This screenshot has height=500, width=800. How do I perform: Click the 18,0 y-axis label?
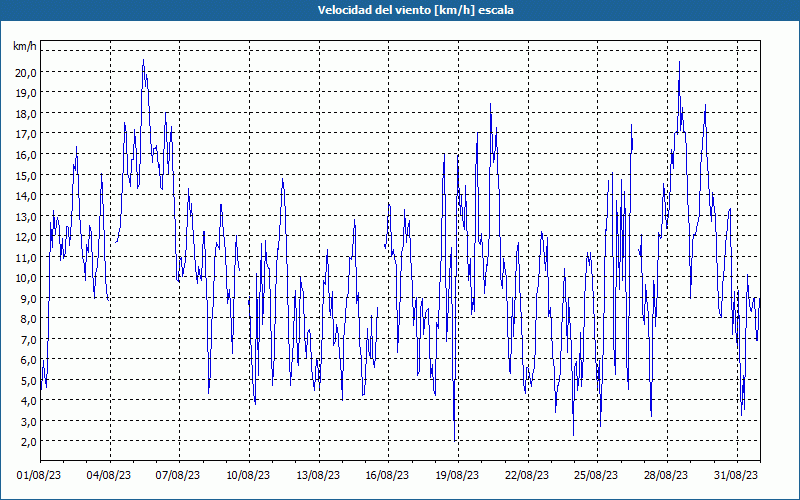click(x=26, y=114)
